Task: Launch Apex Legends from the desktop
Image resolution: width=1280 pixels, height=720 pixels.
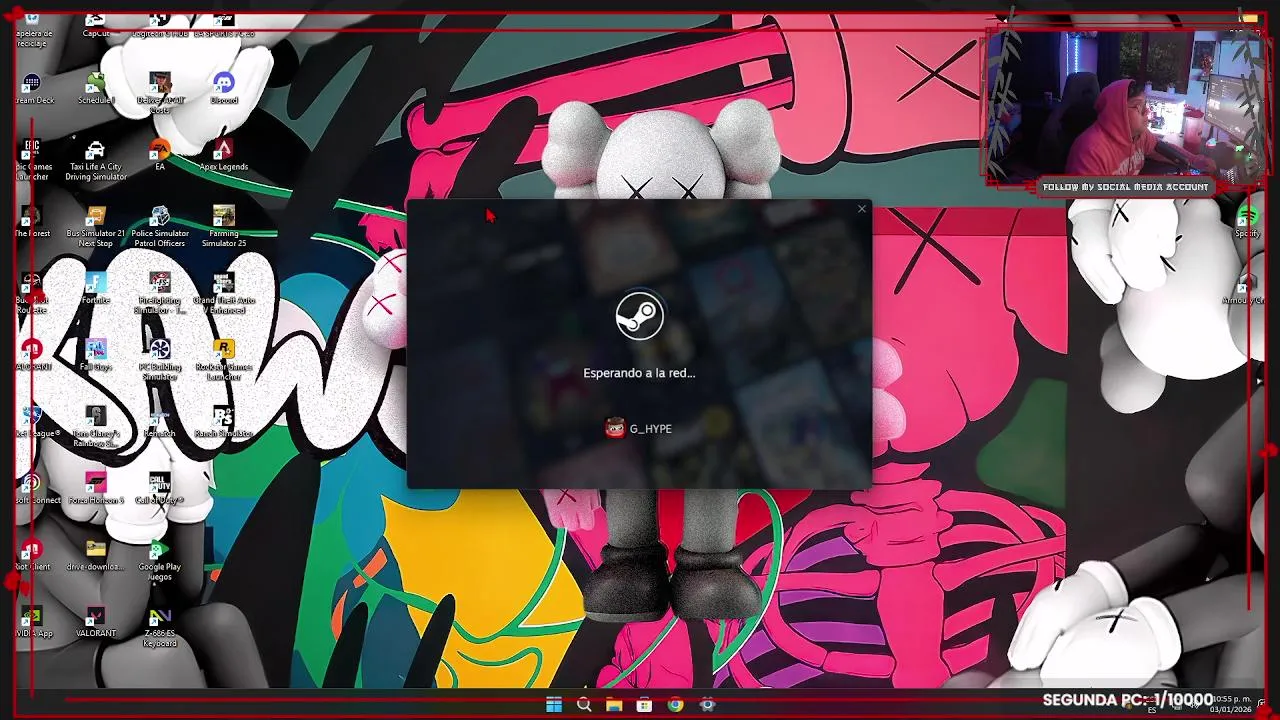Action: coord(224,155)
